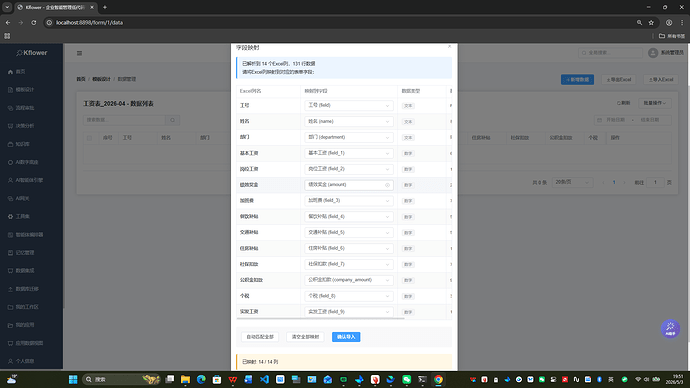The height and width of the screenshot is (388, 690).
Task: Click page 1 in the pagination
Action: point(614,183)
